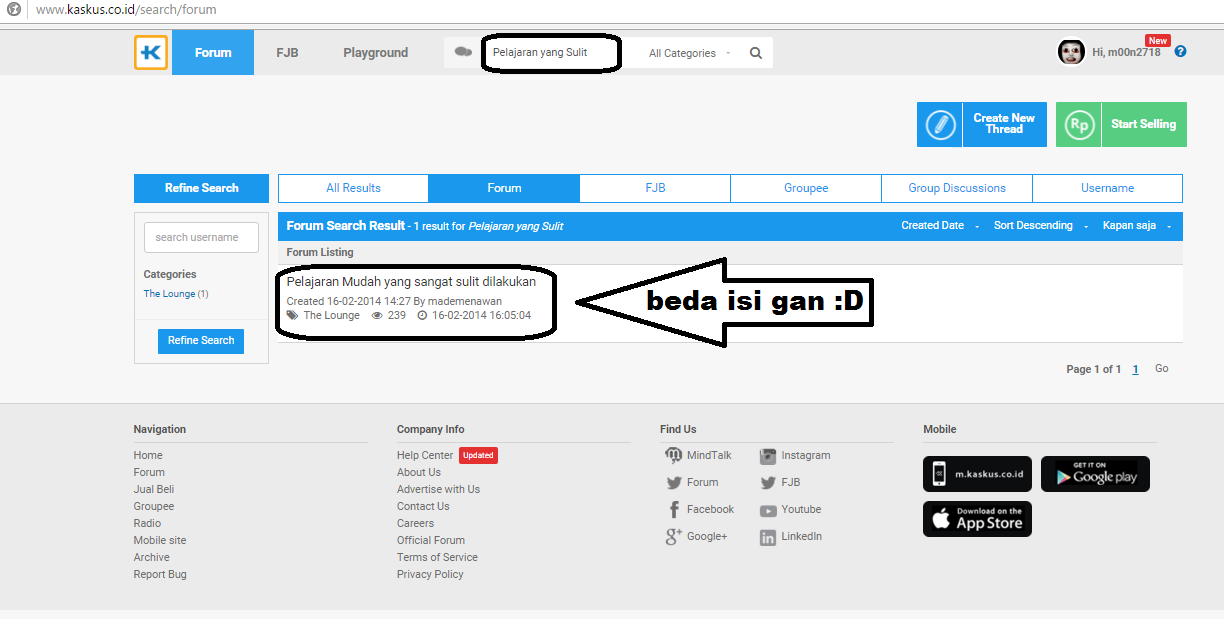Screen dimensions: 1224x619
Task: Open Privacy Policy footer link
Action: (430, 575)
